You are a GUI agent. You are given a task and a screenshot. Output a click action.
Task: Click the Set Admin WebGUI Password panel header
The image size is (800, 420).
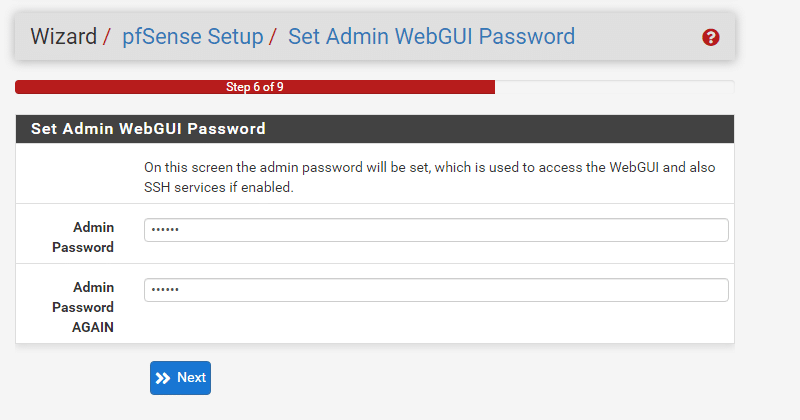pos(374,129)
